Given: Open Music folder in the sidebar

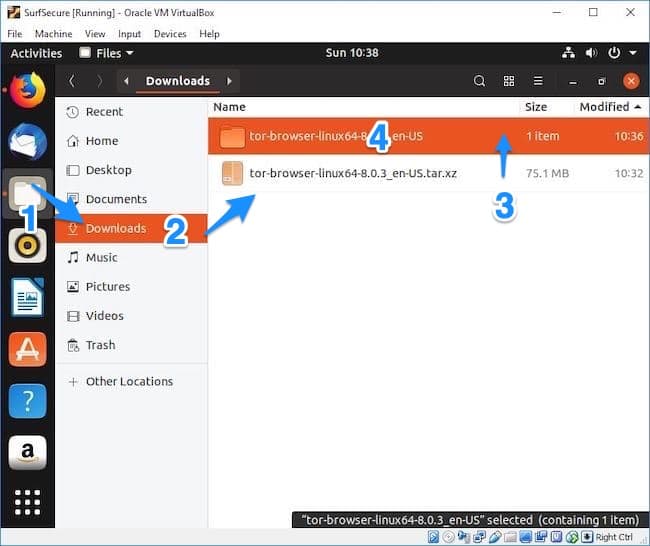Looking at the screenshot, I should [131, 257].
